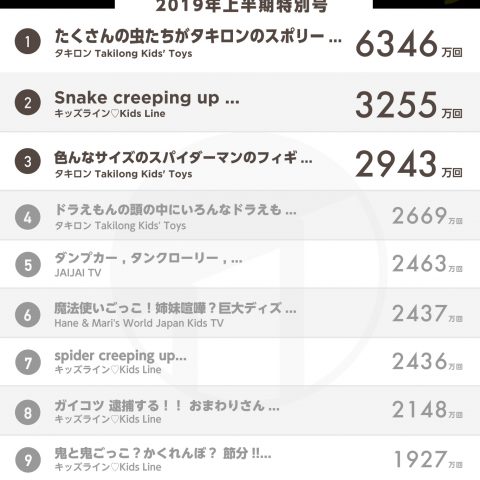480x480 pixels.
Task: Click the rank 4 circle badge
Action: coord(28,217)
